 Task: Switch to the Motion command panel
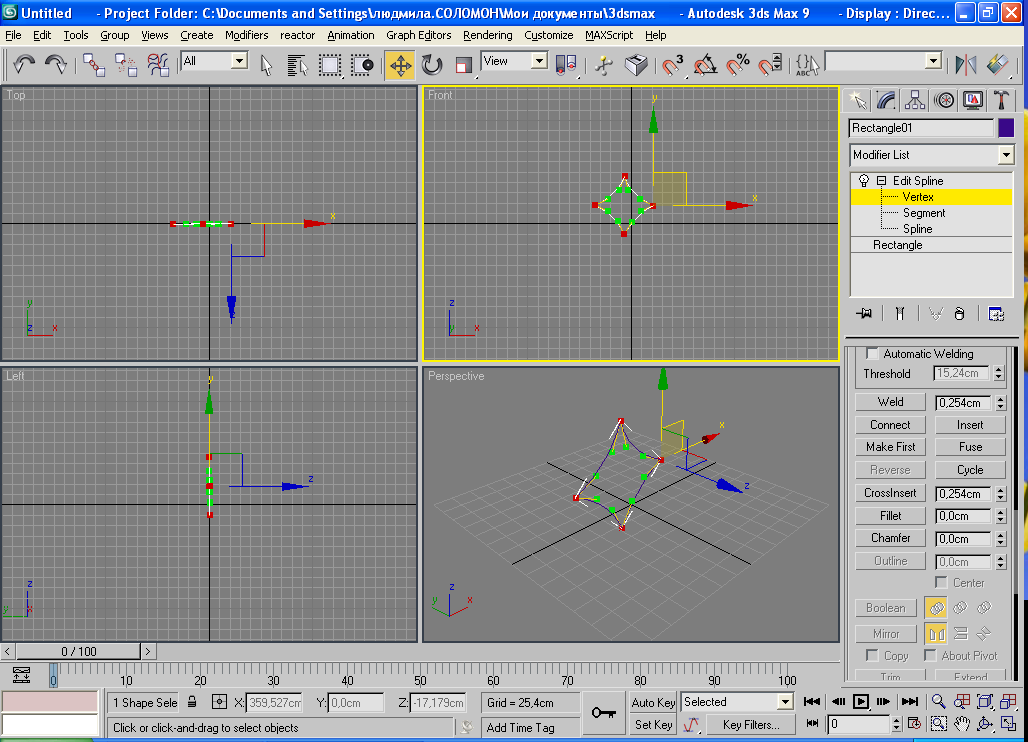click(944, 100)
